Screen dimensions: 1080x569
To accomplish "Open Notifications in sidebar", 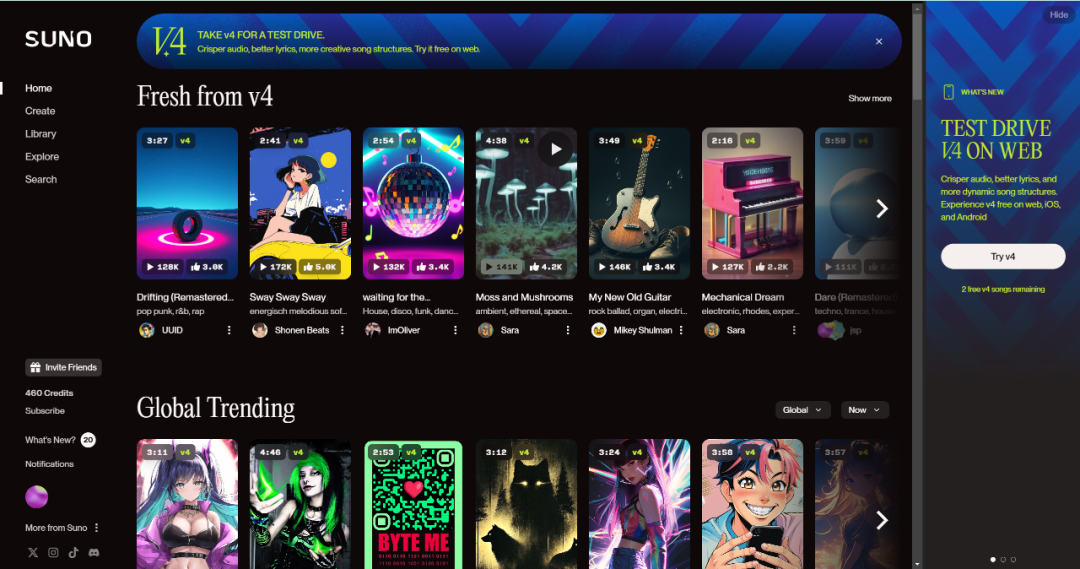I will coord(49,464).
